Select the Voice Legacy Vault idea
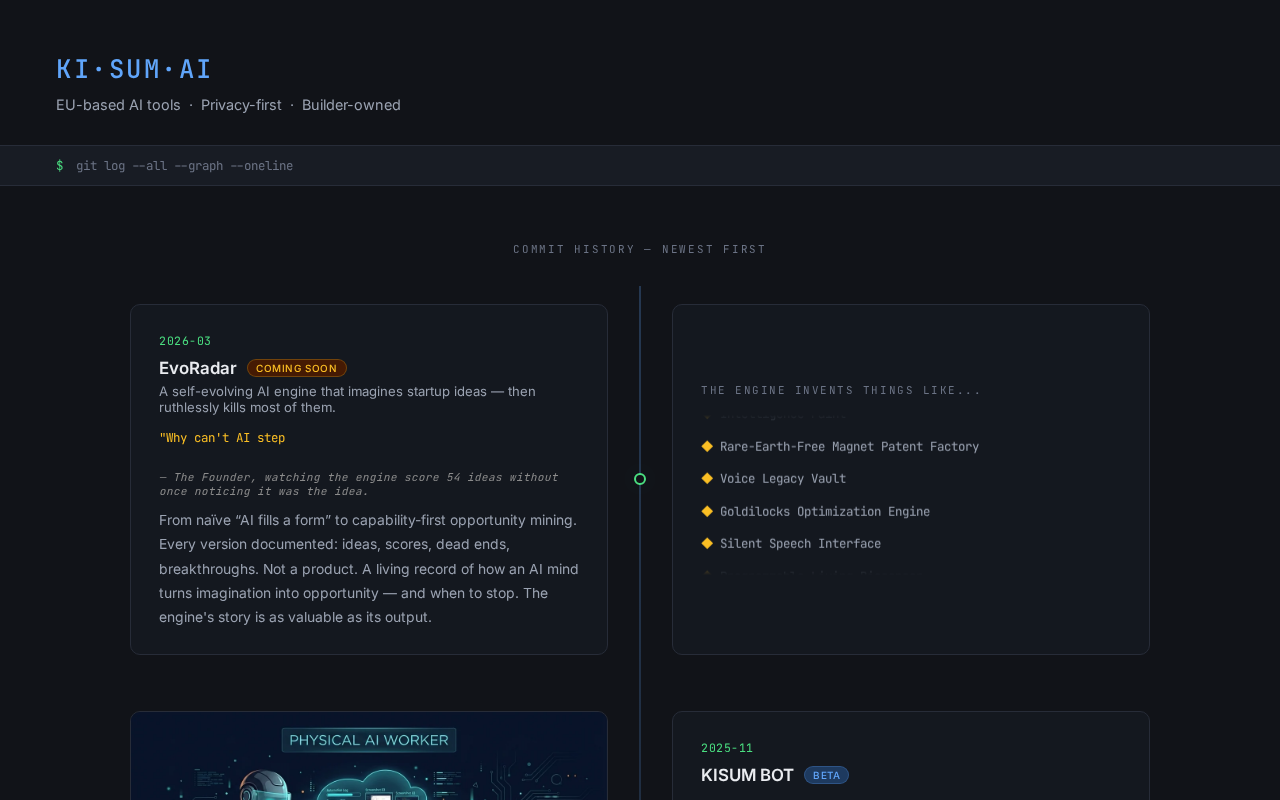The image size is (1280, 800). coord(783,479)
